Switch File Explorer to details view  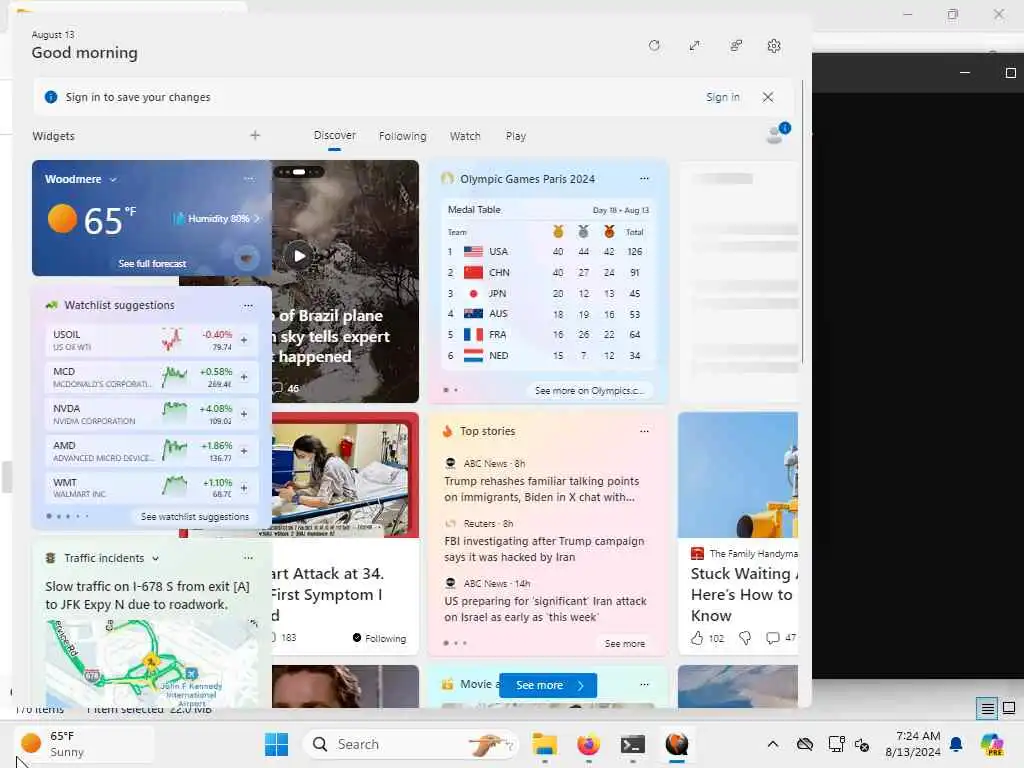point(987,708)
